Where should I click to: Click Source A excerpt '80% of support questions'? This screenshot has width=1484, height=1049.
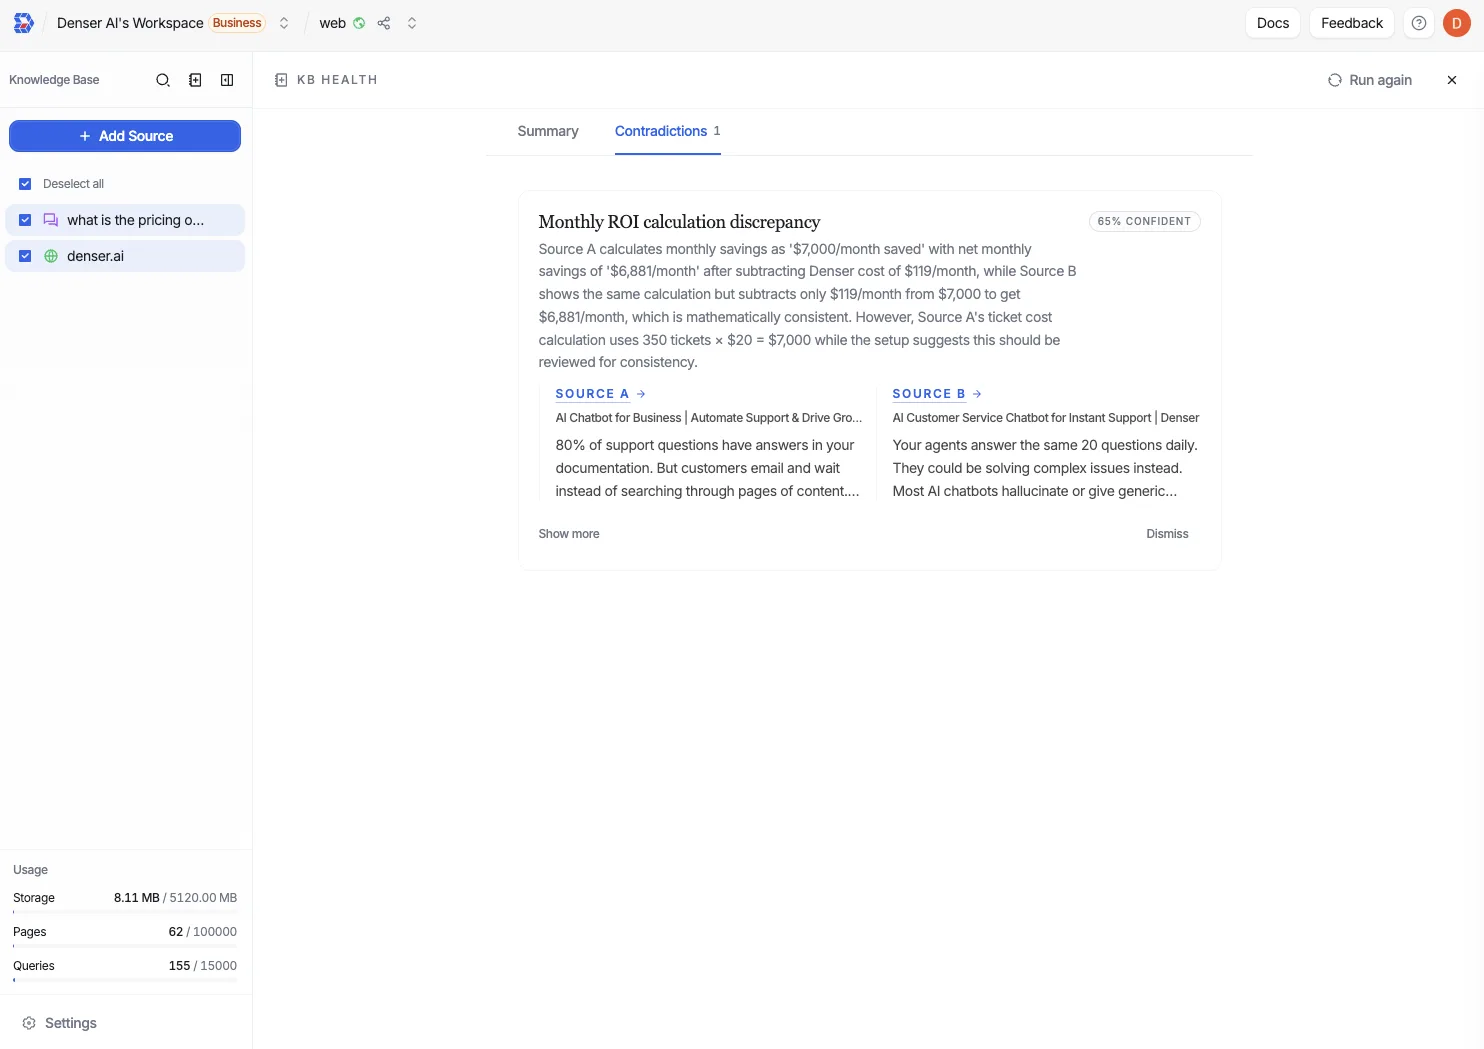click(707, 468)
